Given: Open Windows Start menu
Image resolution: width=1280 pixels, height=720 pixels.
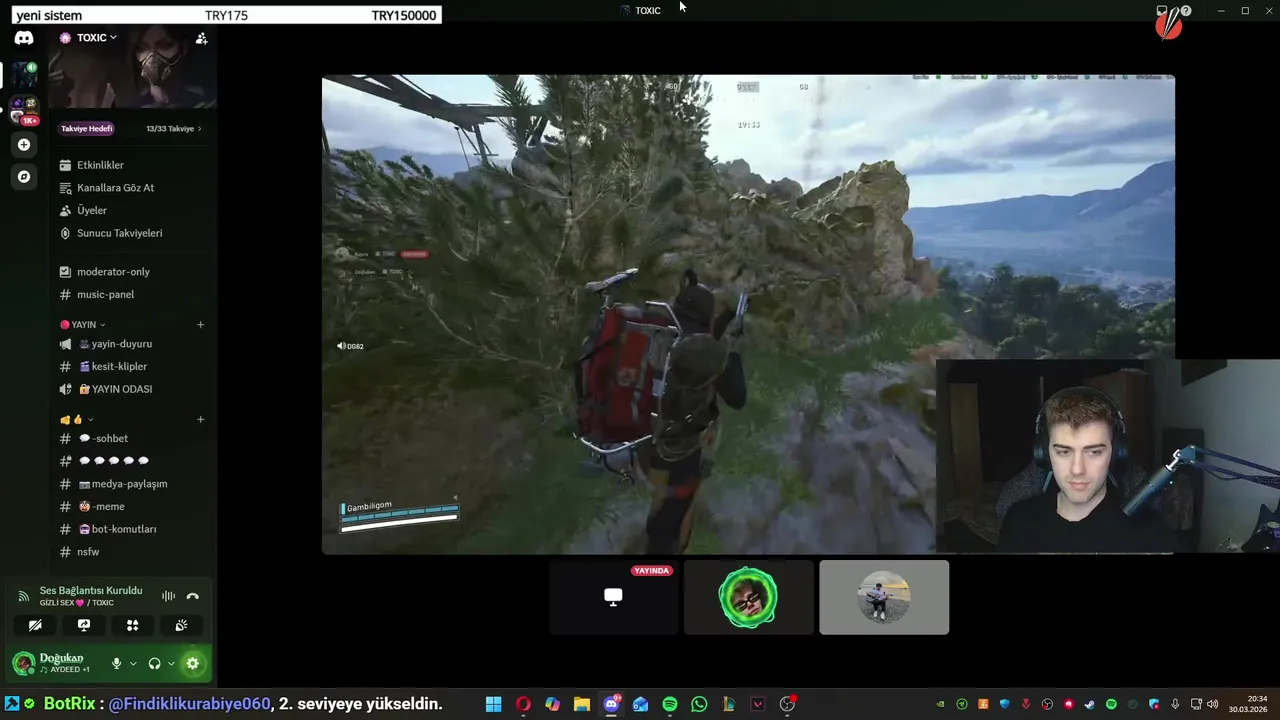Looking at the screenshot, I should point(494,704).
